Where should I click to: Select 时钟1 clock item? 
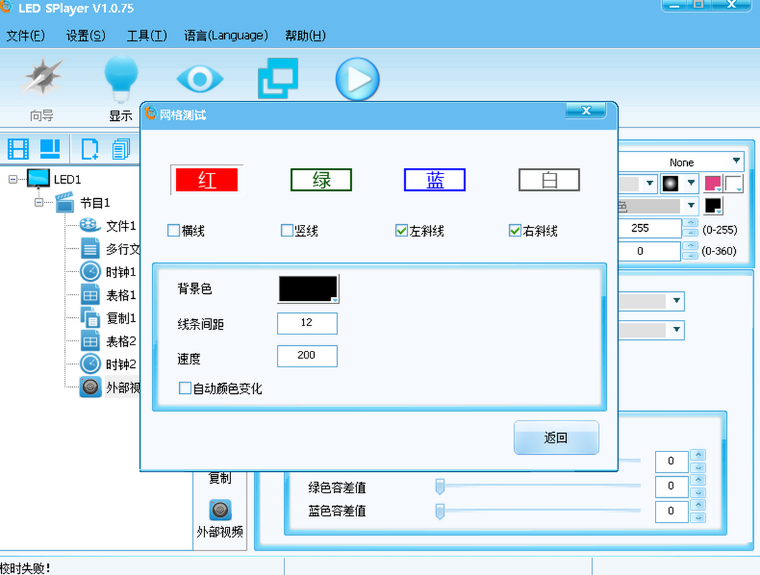(x=108, y=272)
